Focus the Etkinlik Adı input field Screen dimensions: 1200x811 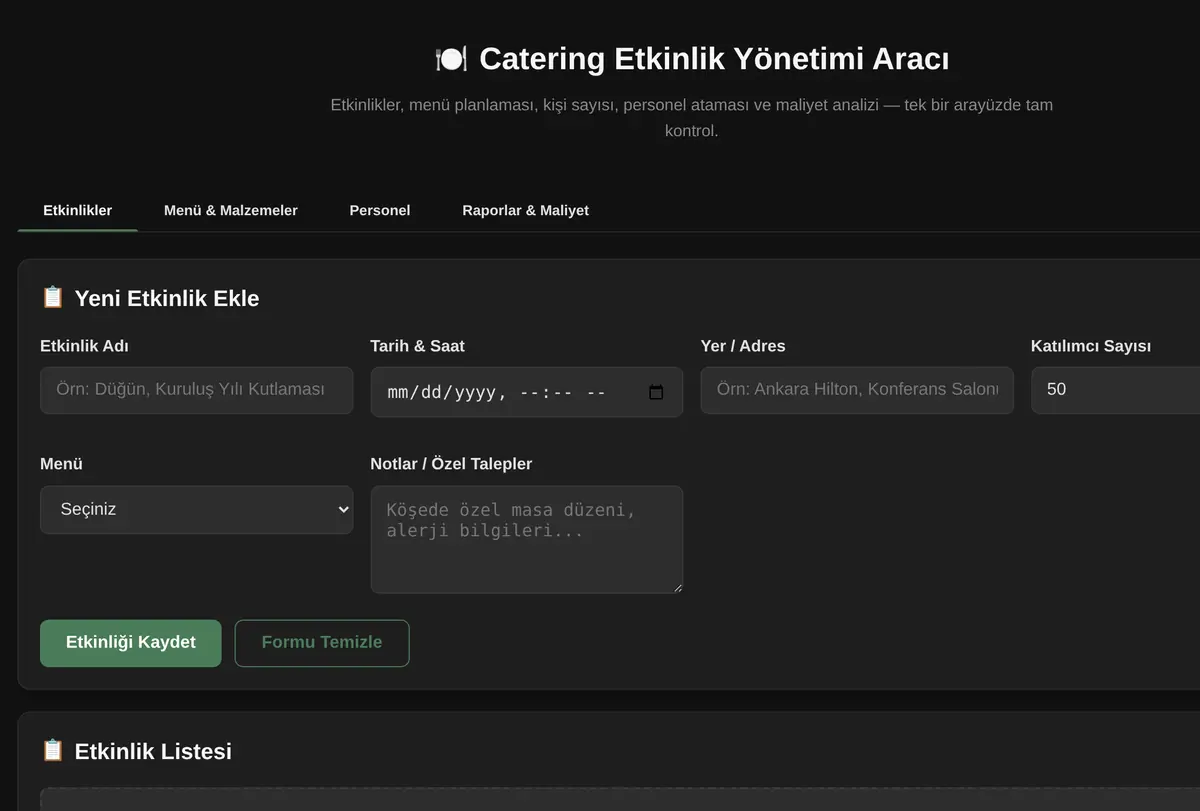[197, 390]
